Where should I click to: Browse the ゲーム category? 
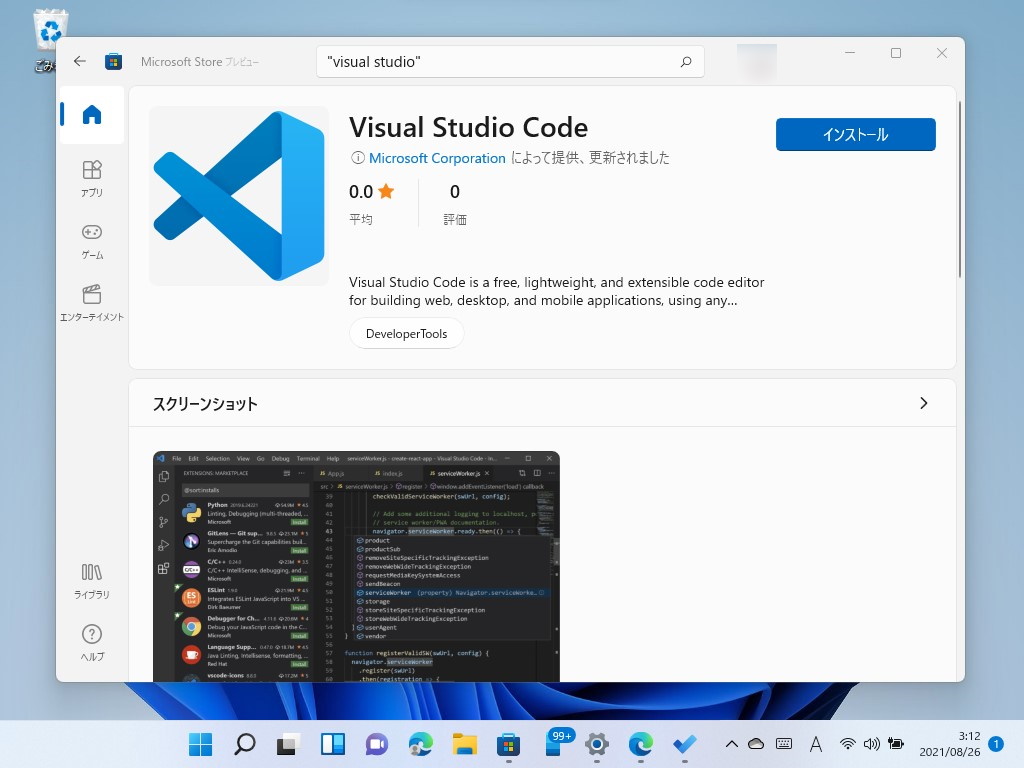pyautogui.click(x=91, y=240)
